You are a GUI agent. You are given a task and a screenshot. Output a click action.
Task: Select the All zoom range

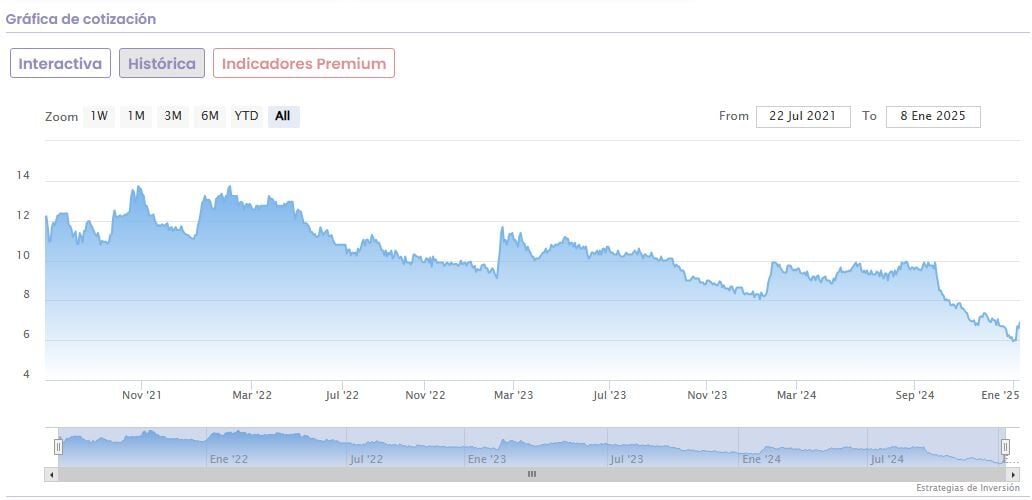pyautogui.click(x=283, y=116)
